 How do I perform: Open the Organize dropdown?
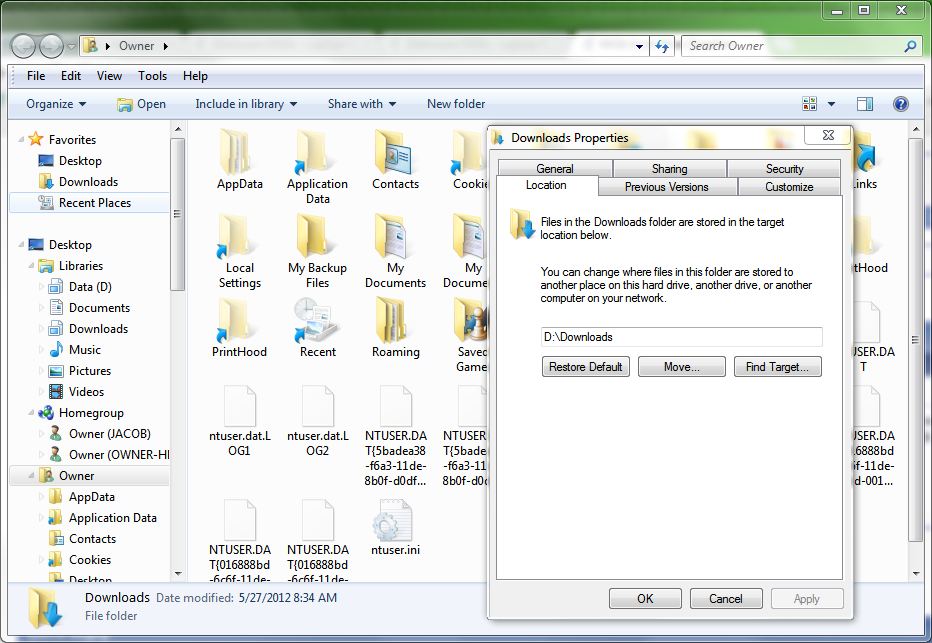pos(56,104)
